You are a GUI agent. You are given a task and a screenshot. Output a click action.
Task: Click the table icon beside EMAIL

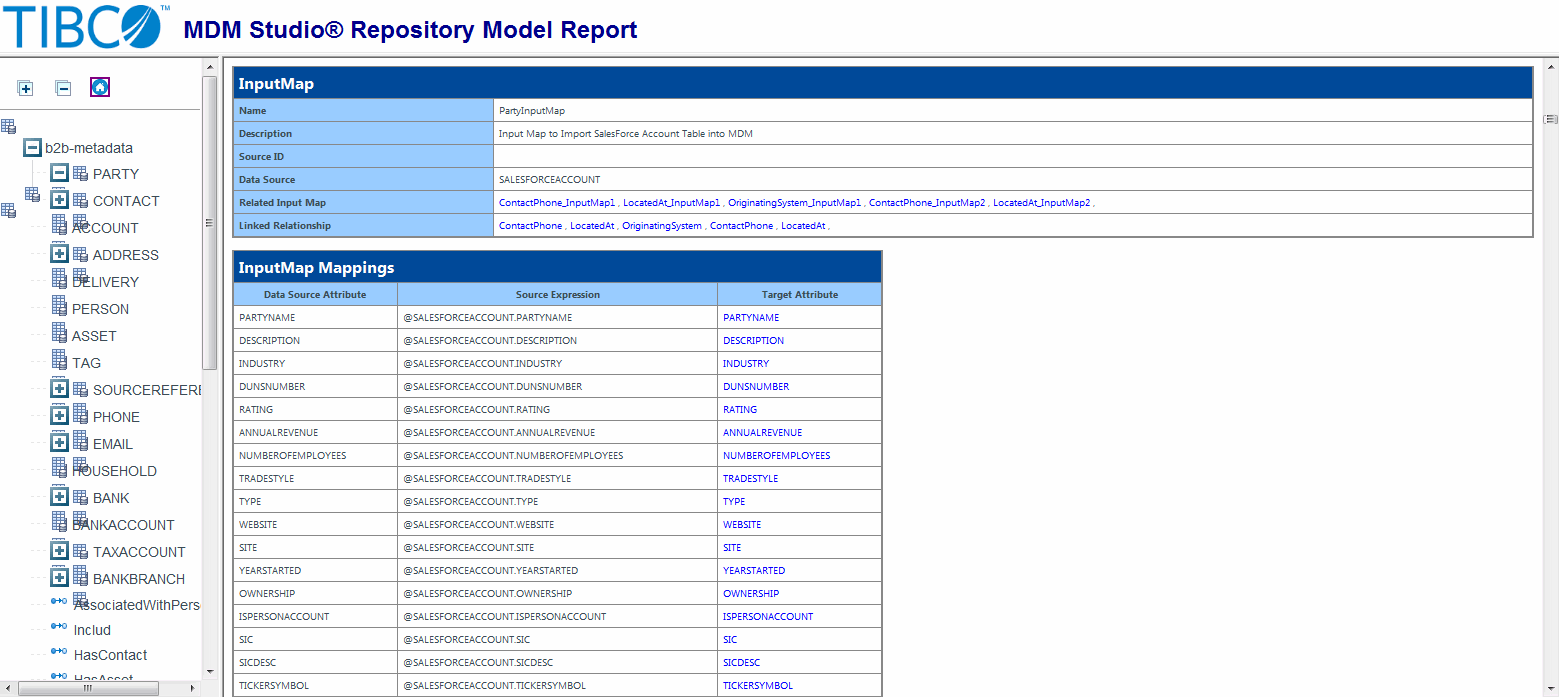point(80,439)
